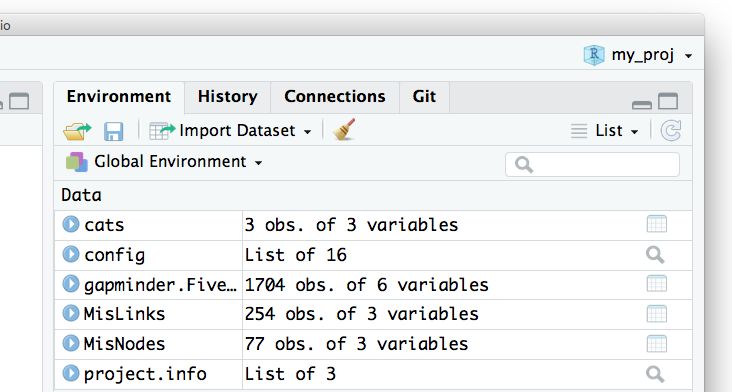Select the text '1704 obs. of 6 variables'
Screen dimensions: 732x392
click(x=366, y=285)
